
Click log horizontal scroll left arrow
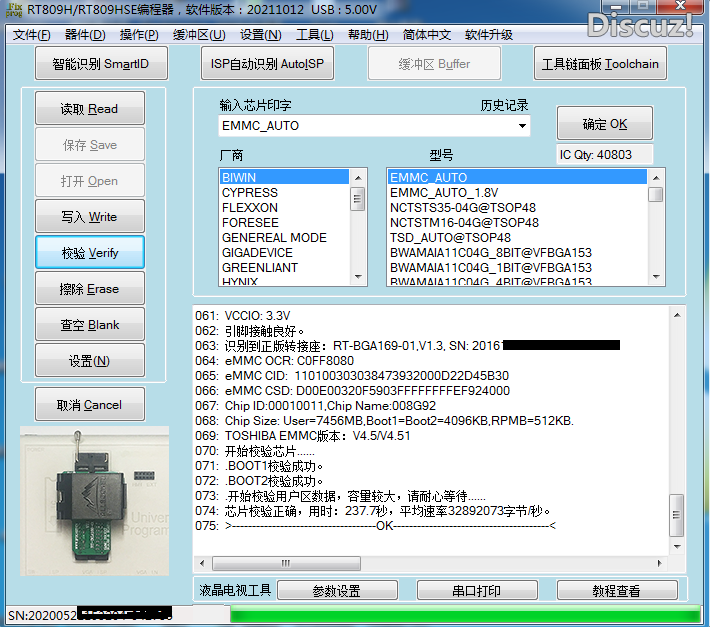(202, 563)
